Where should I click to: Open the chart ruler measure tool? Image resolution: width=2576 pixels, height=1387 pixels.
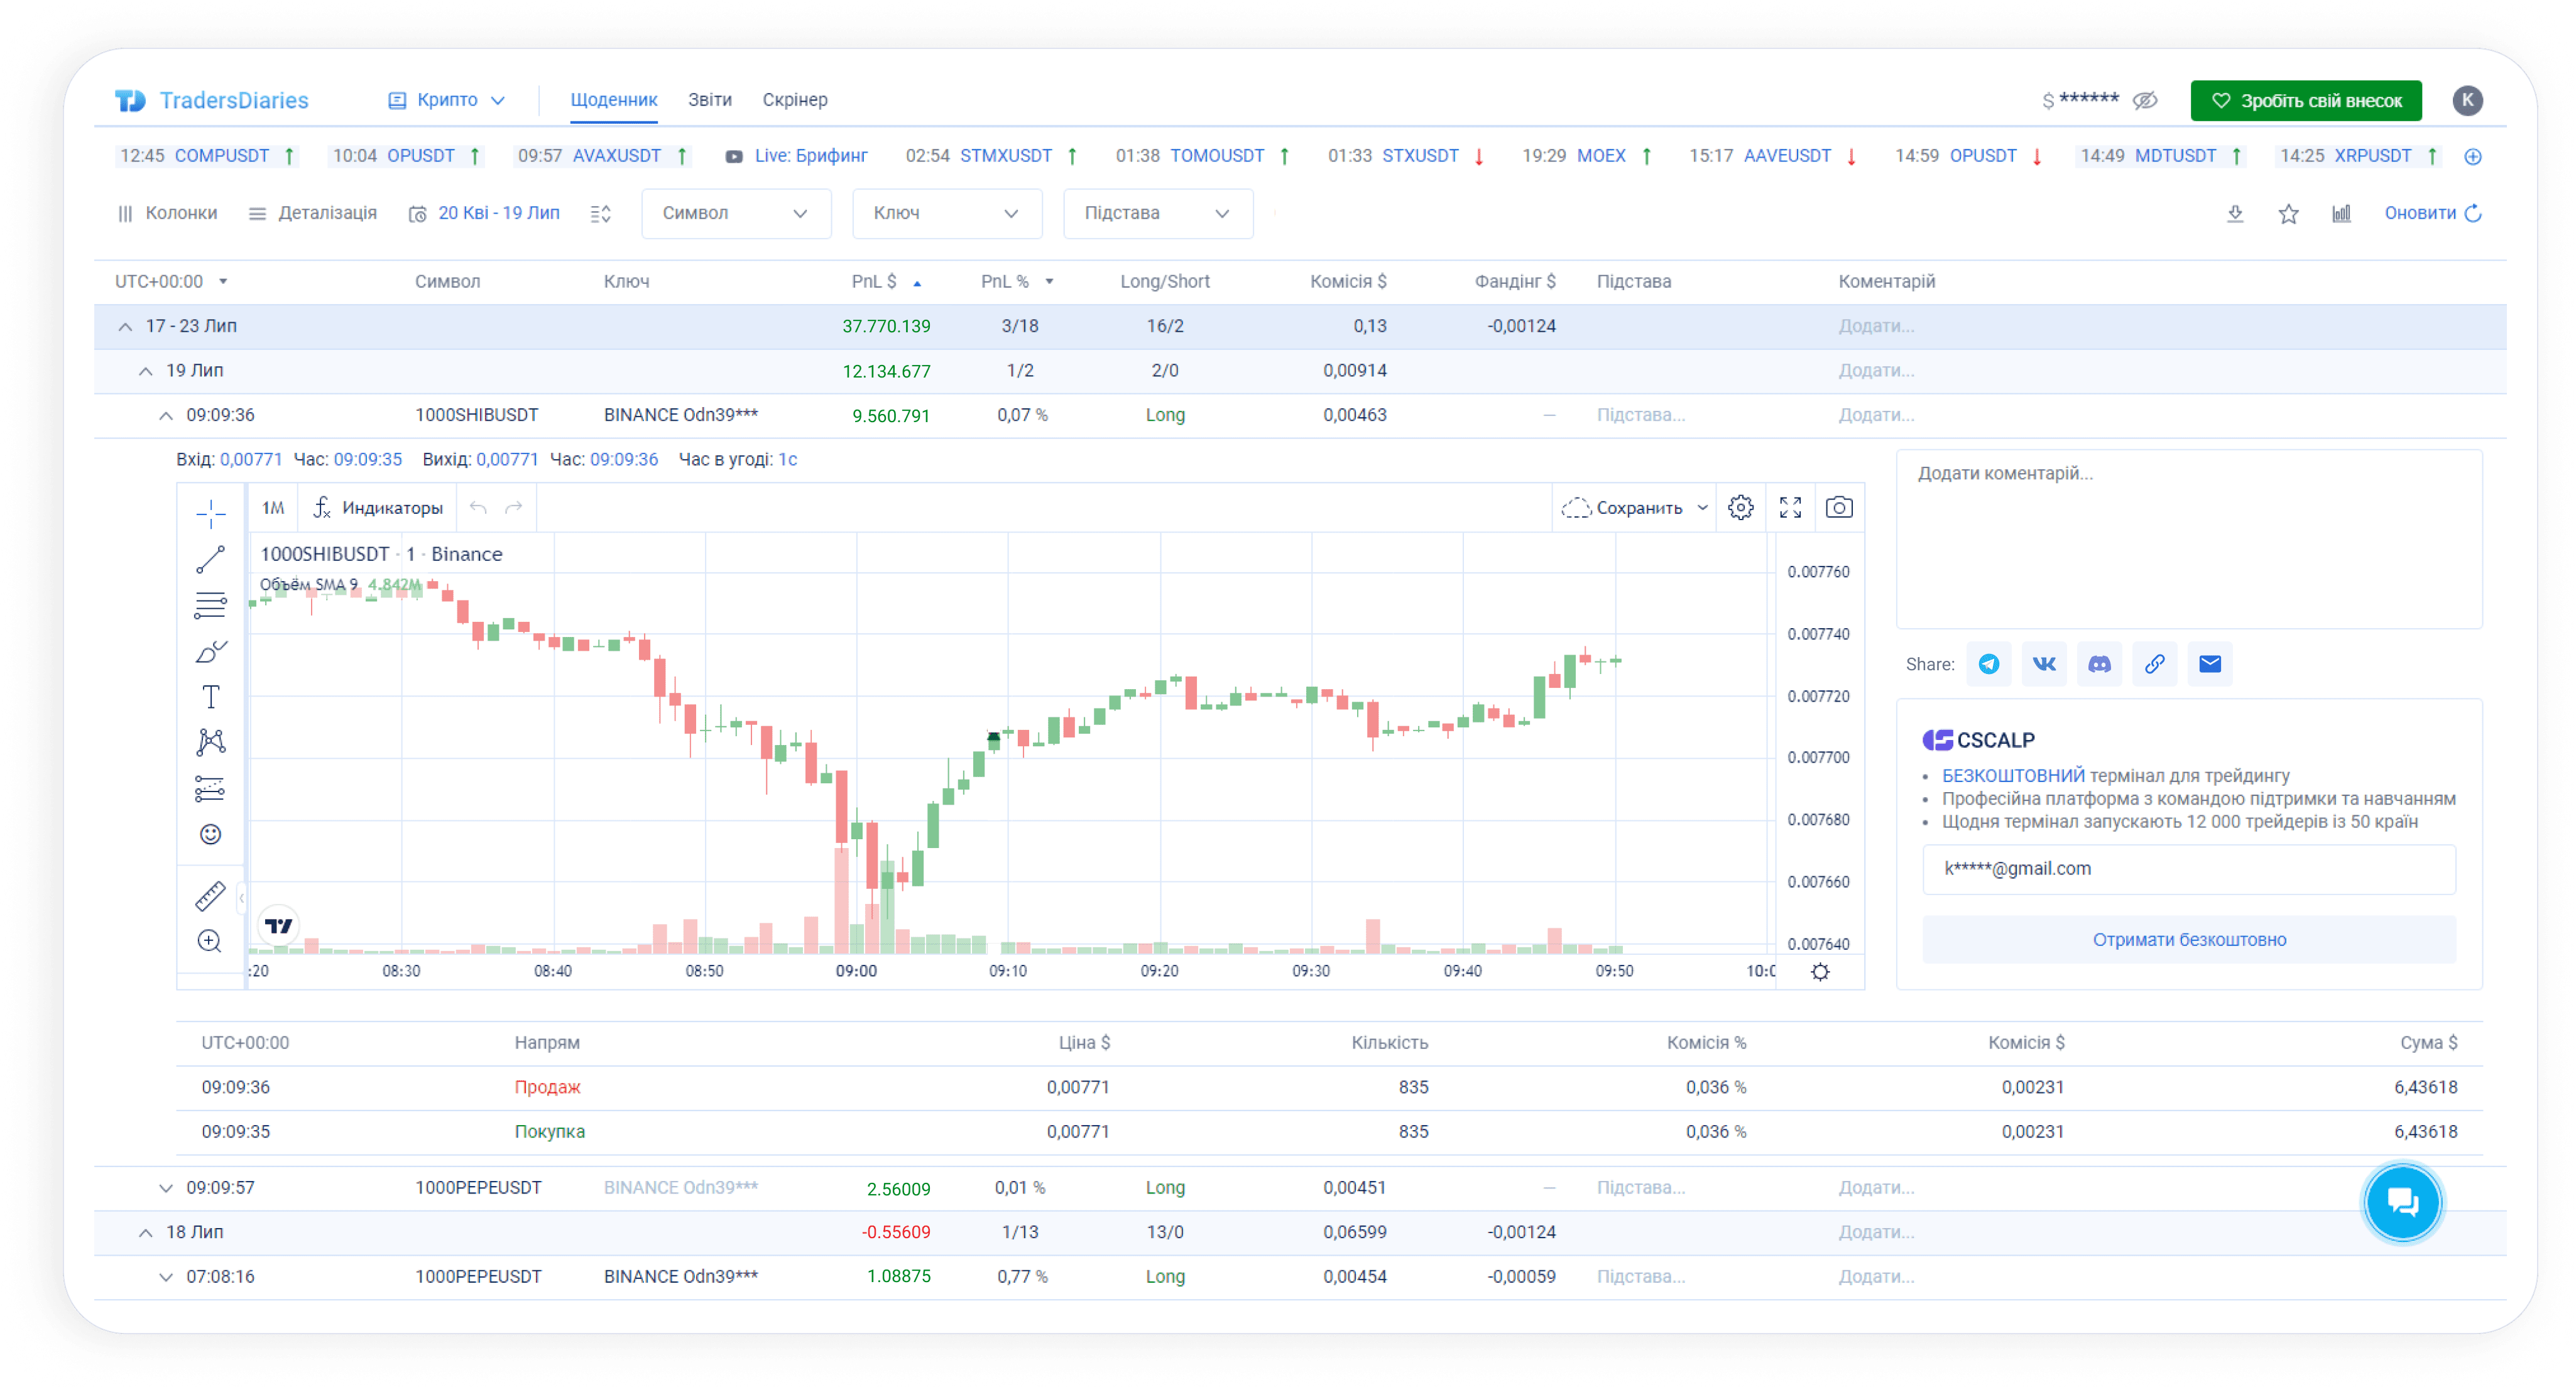click(210, 895)
